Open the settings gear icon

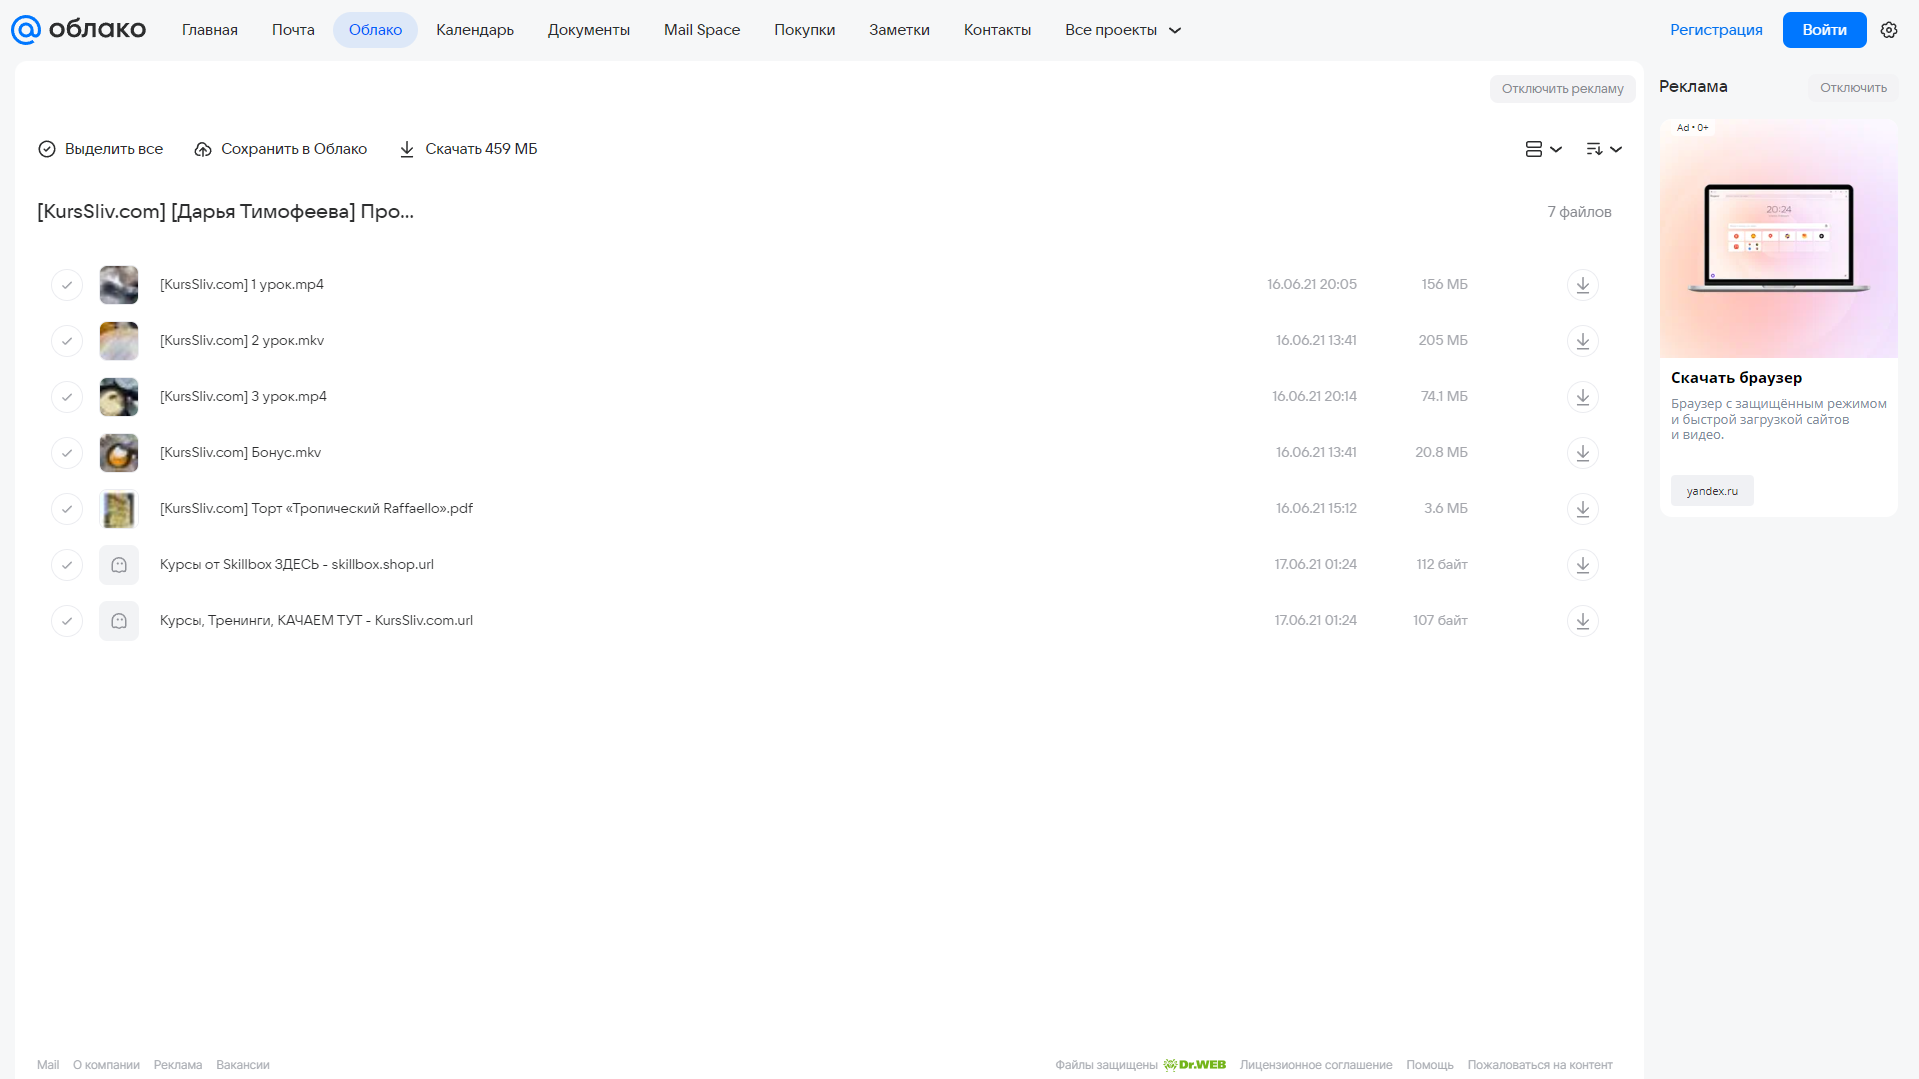[1888, 30]
